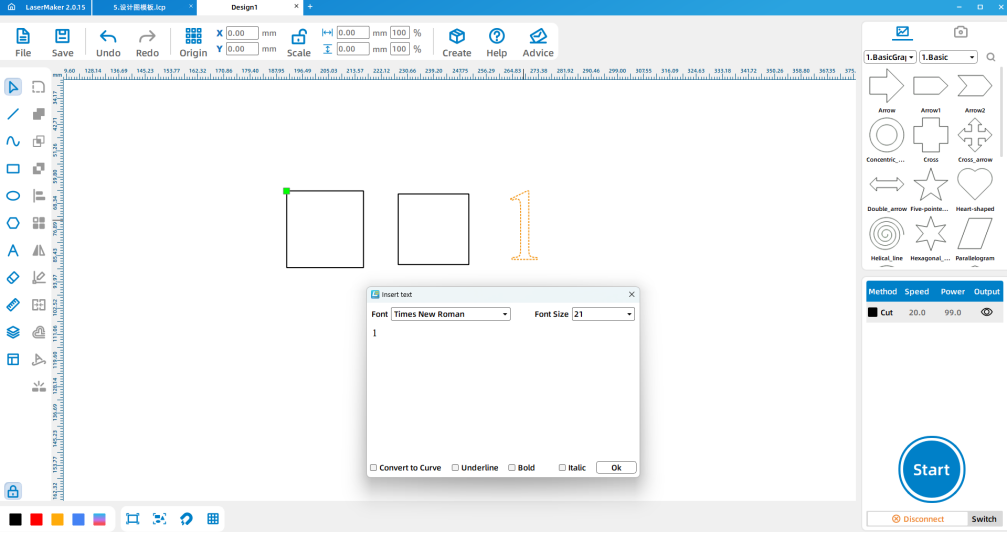Pick the black color swatch in bottom palette
1008x533 pixels.
point(15,519)
